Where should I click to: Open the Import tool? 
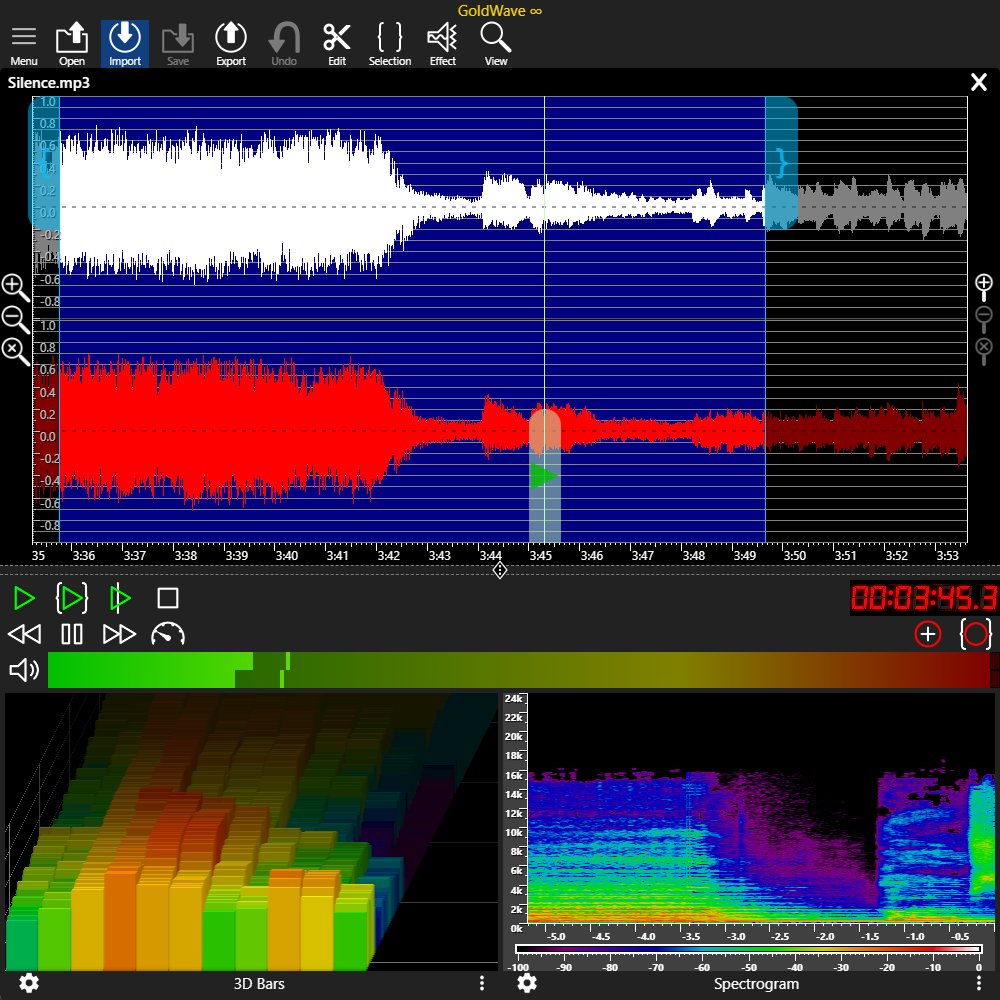tap(124, 42)
